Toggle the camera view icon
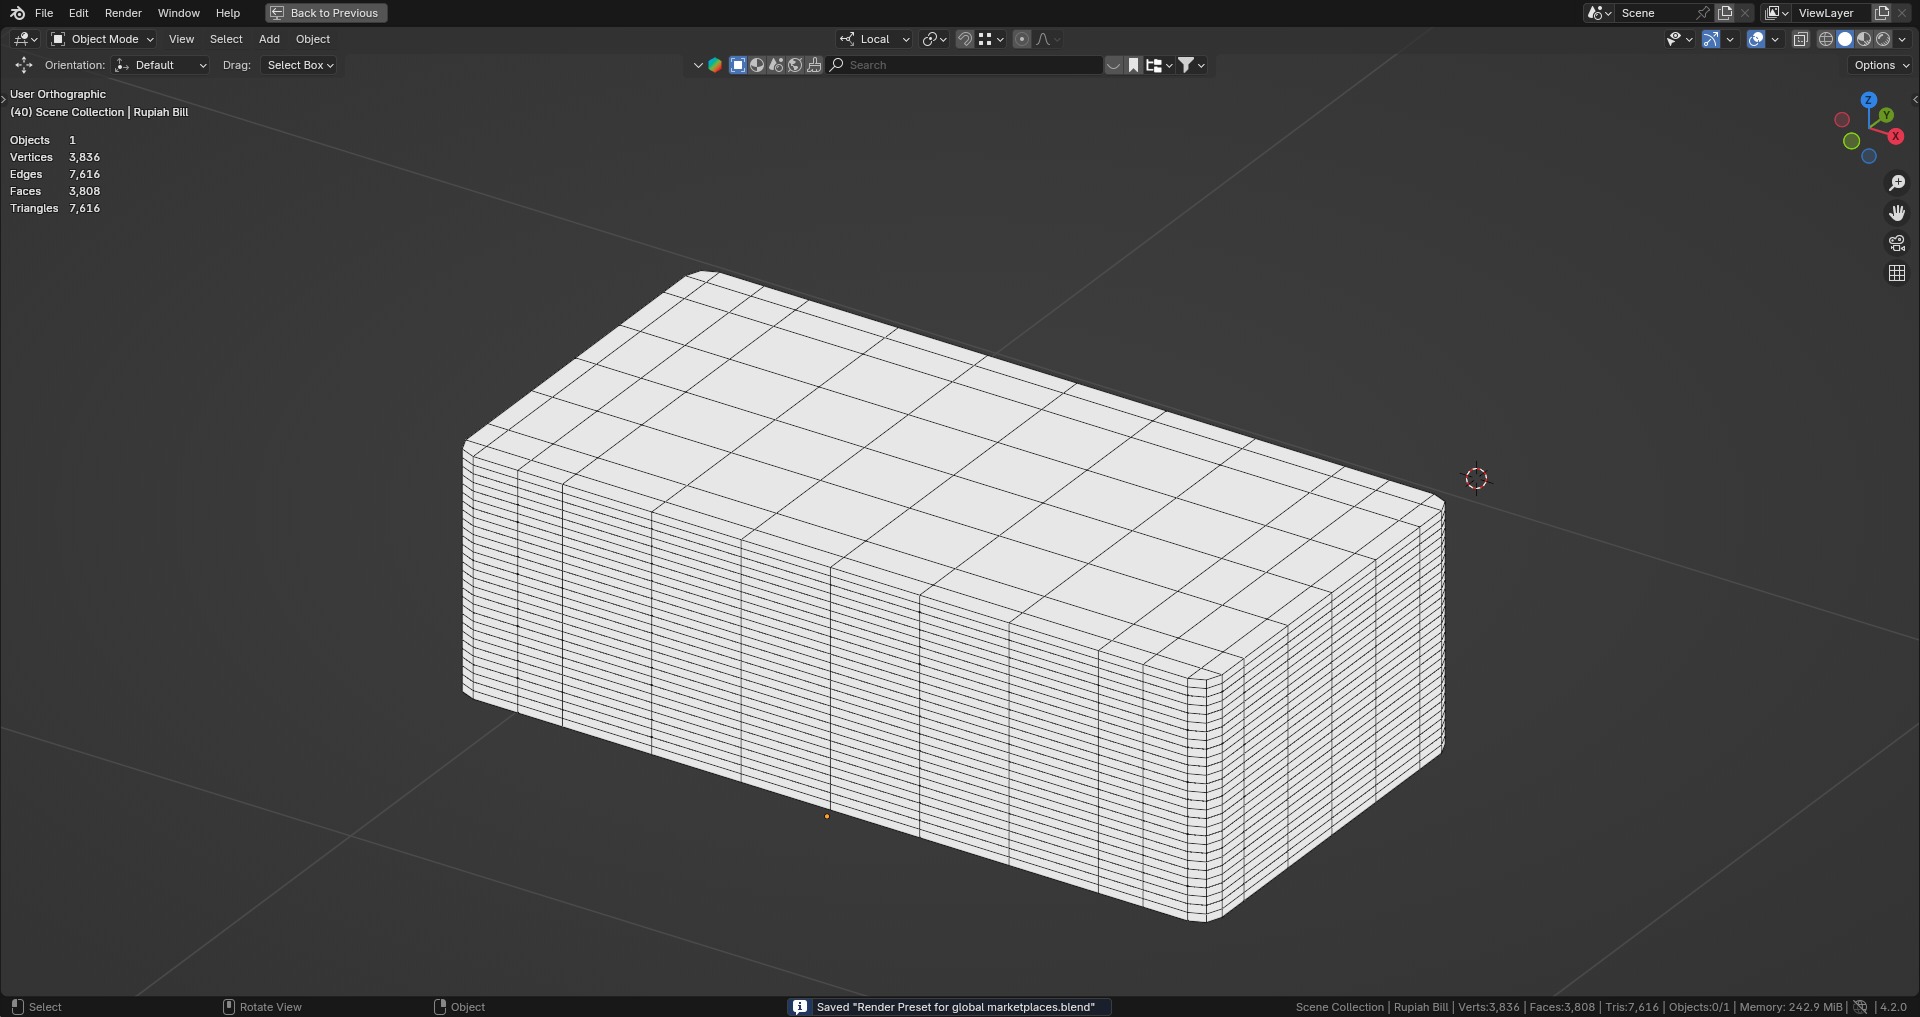 click(1897, 243)
